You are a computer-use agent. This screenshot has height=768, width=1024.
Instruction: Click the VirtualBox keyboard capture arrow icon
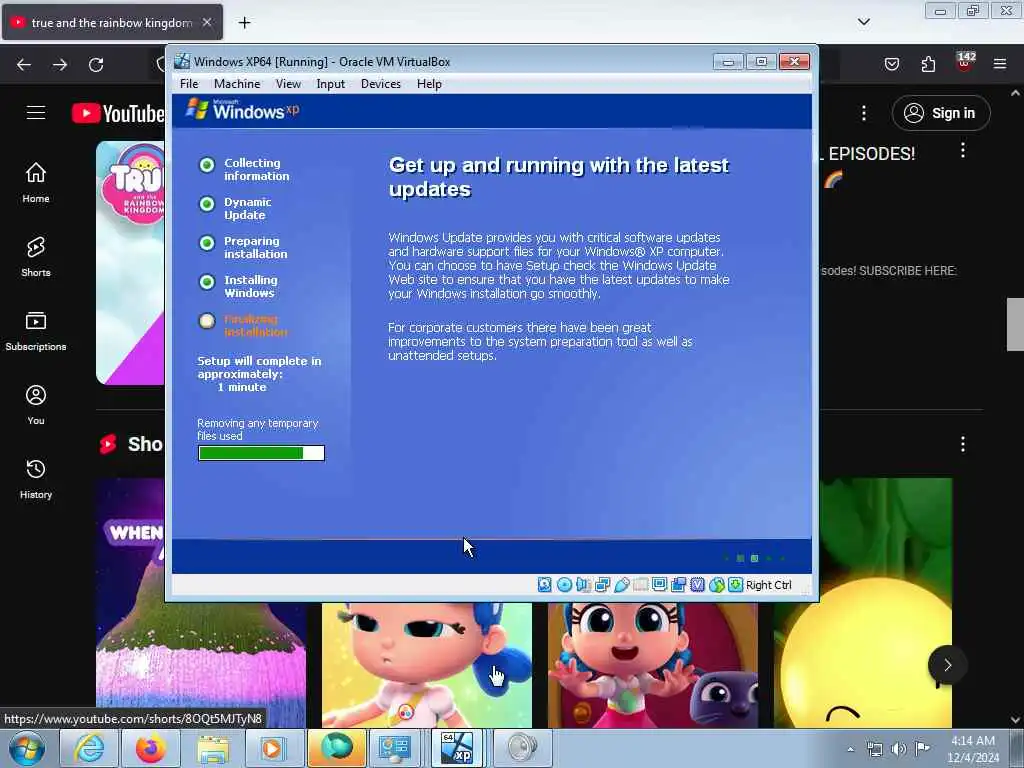pyautogui.click(x=735, y=584)
